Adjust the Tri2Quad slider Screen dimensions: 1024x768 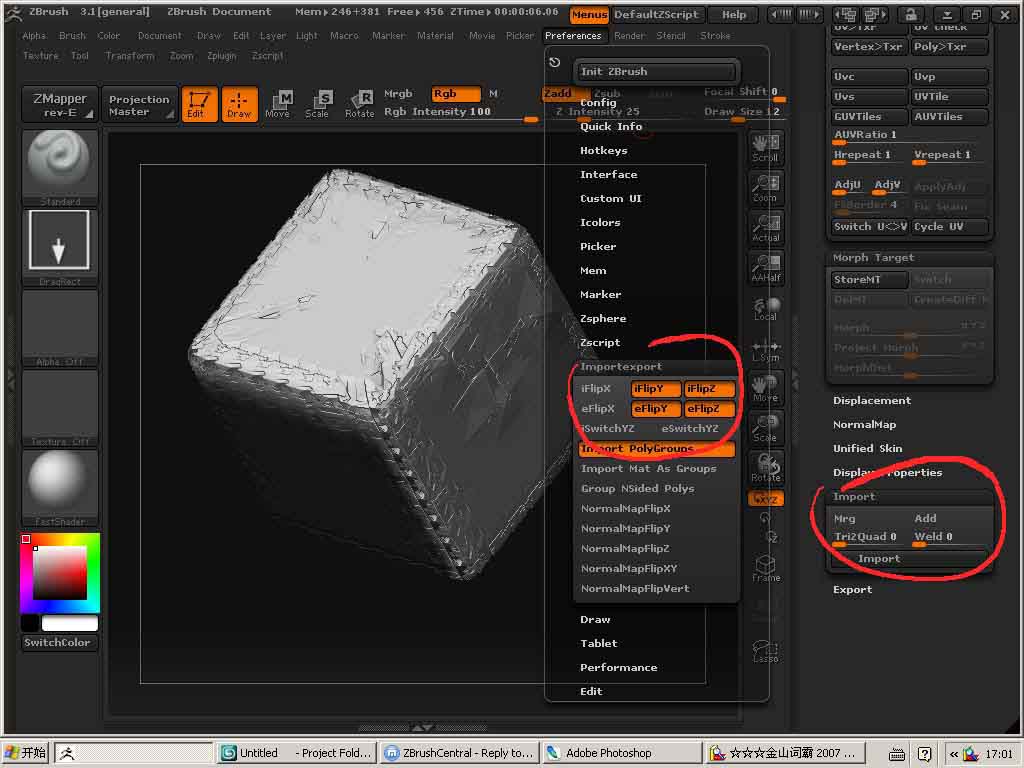[x=869, y=537]
